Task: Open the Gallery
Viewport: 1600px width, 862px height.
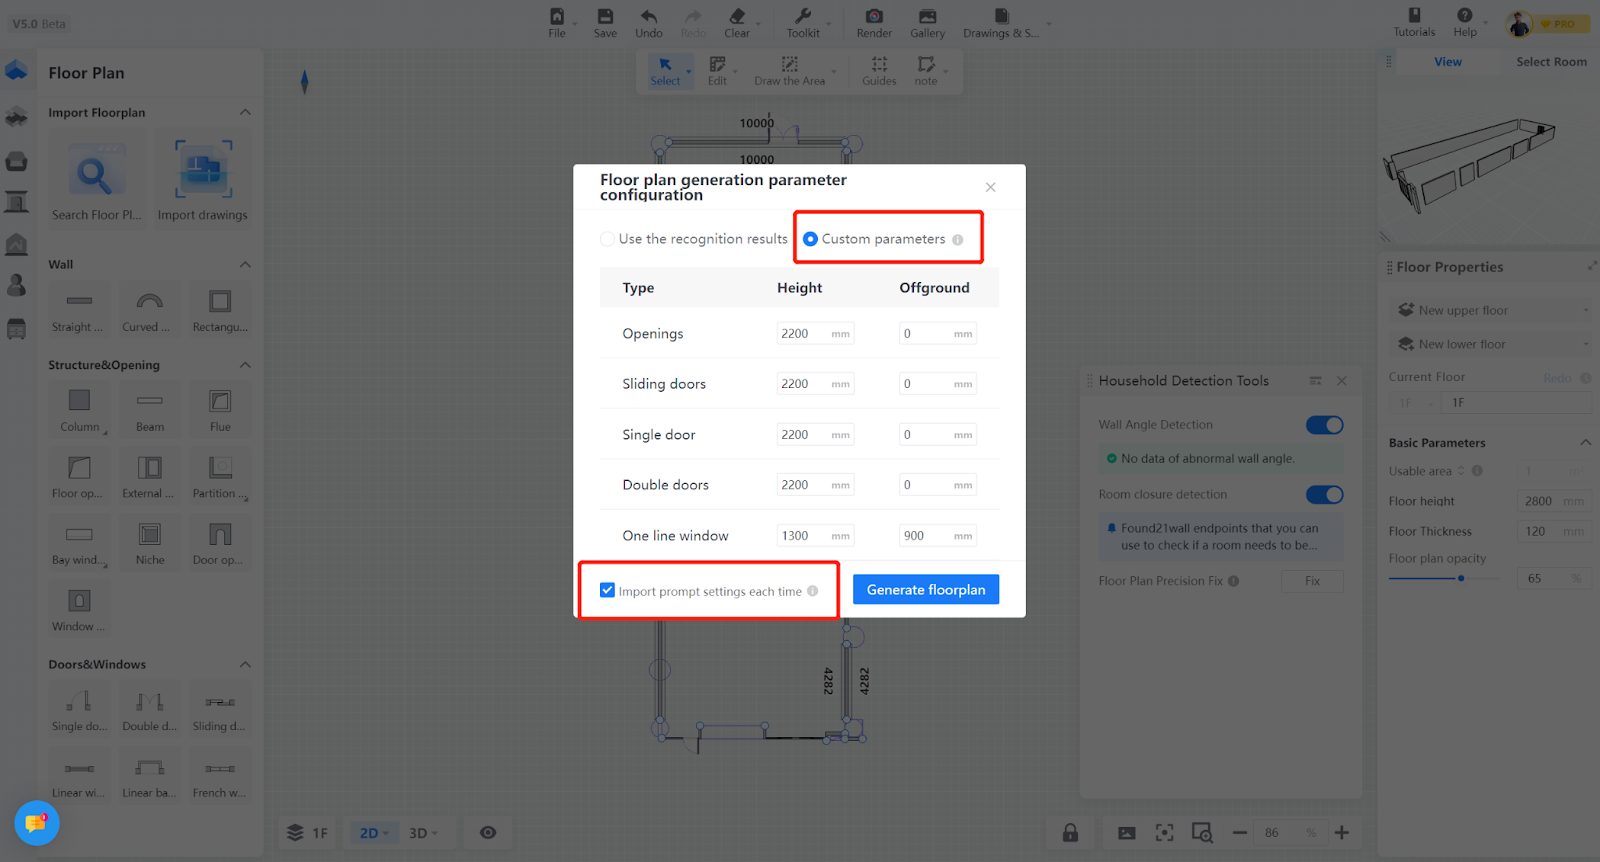Action: pyautogui.click(x=927, y=23)
